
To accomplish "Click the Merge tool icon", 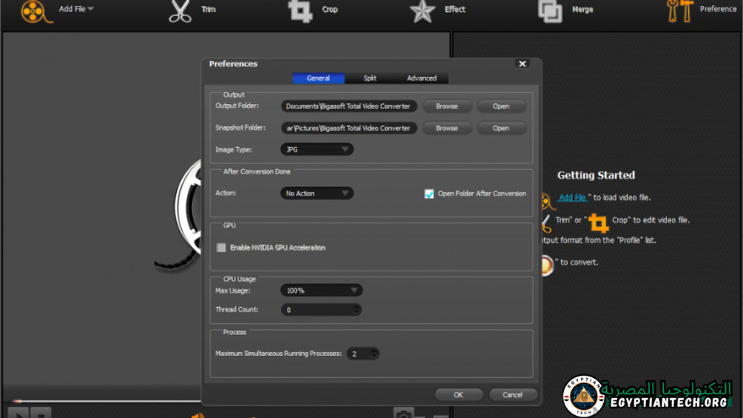I will (x=550, y=11).
